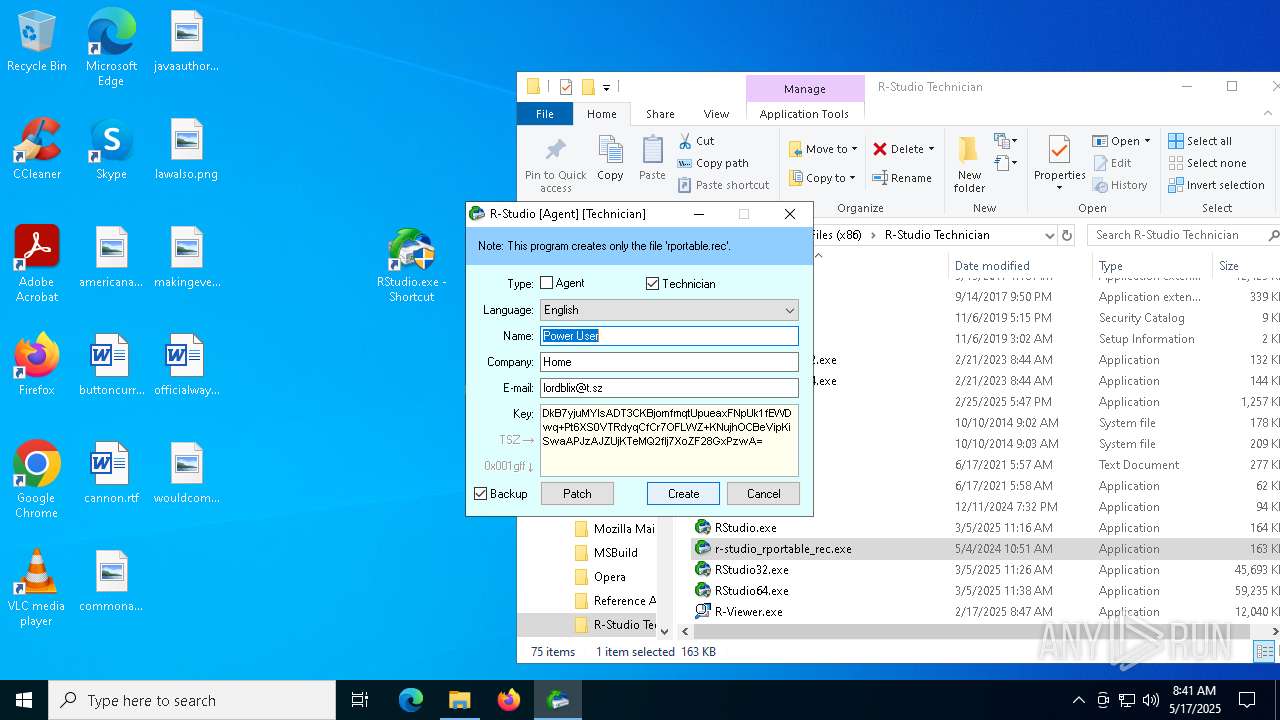Viewport: 1280px width, 720px height.
Task: Click the Patch button
Action: 577,494
